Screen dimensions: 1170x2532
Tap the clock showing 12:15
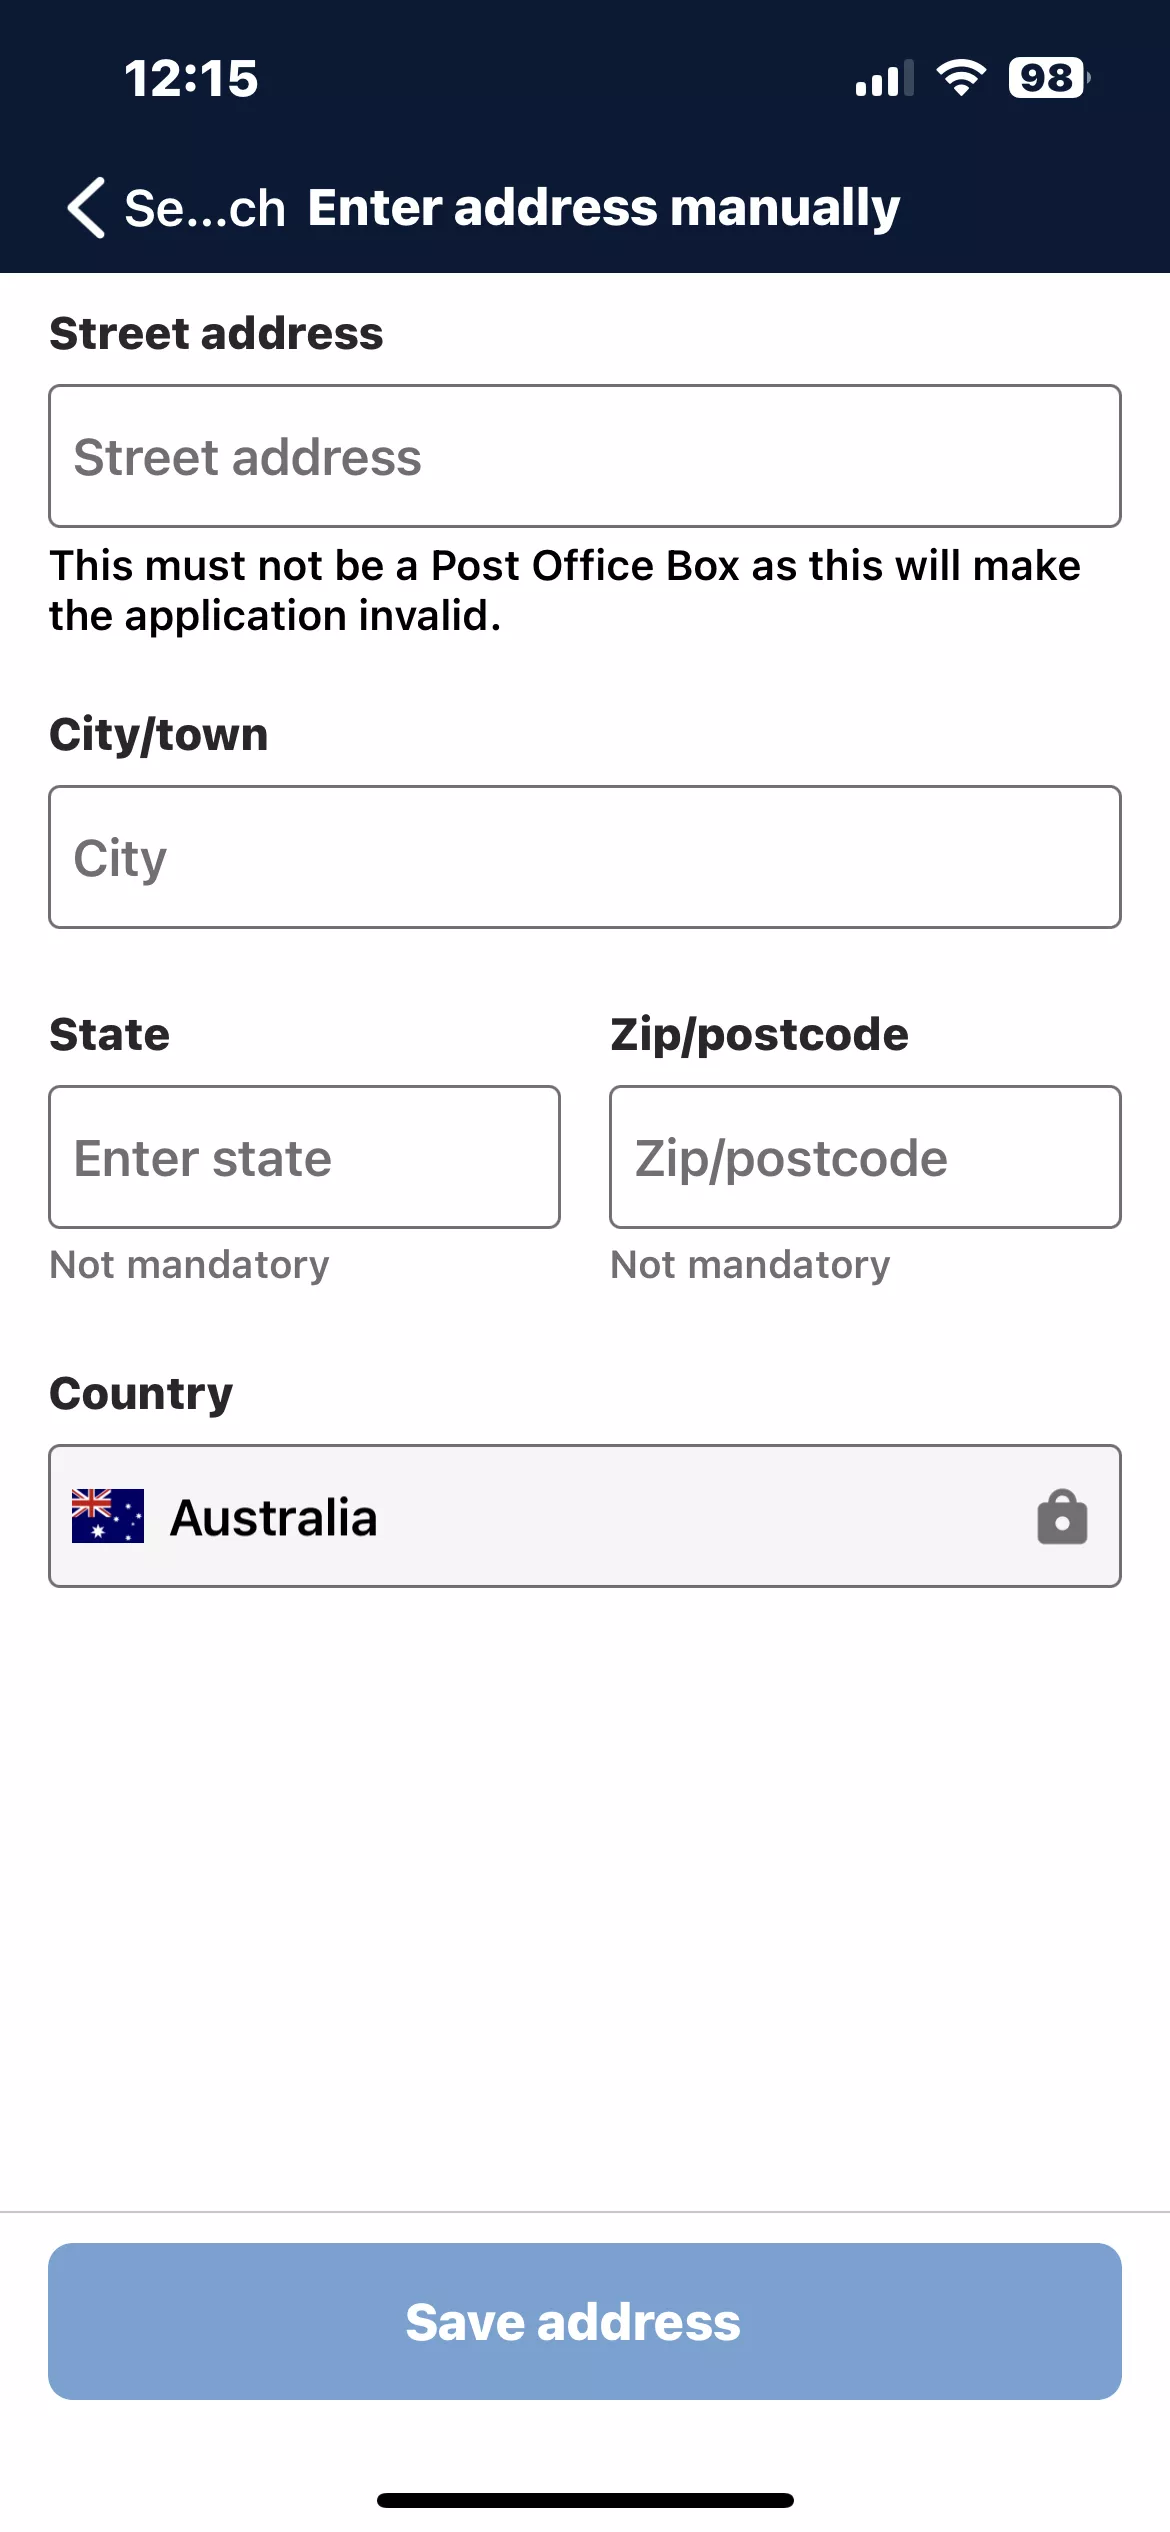click(191, 78)
